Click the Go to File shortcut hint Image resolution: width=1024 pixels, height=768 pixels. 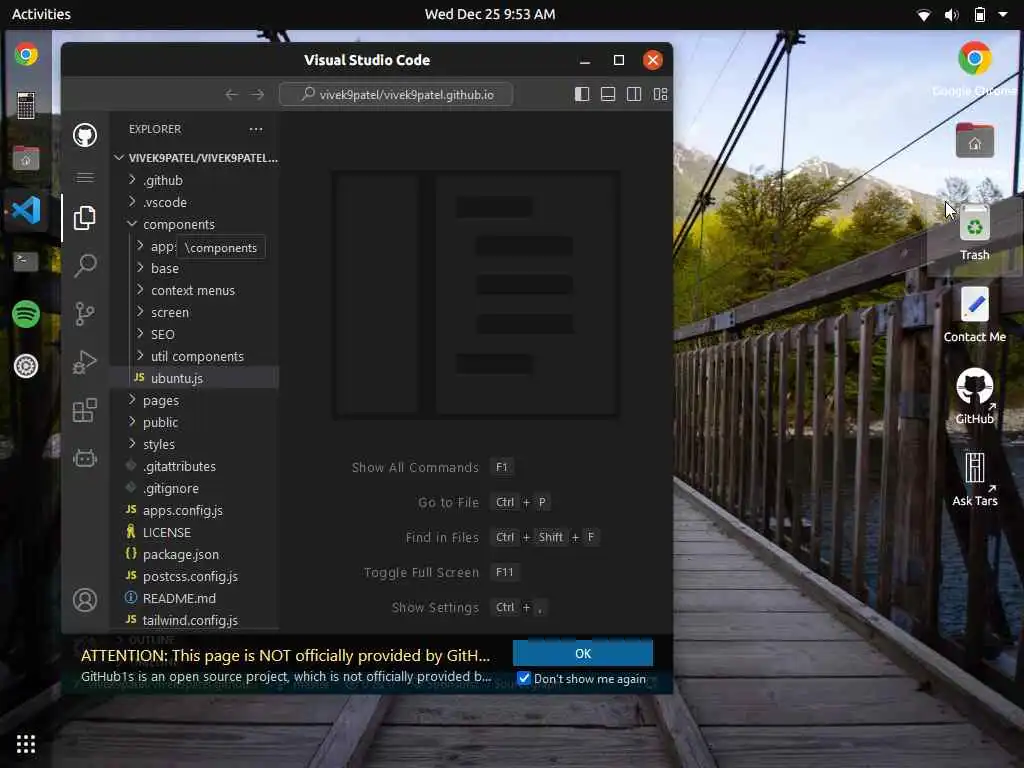click(x=484, y=502)
